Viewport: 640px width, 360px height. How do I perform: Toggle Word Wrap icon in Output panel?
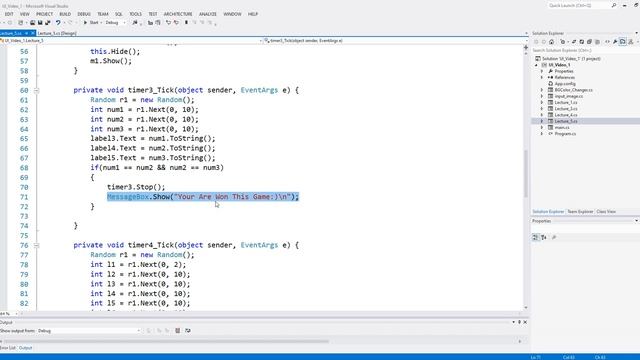[x=188, y=331]
